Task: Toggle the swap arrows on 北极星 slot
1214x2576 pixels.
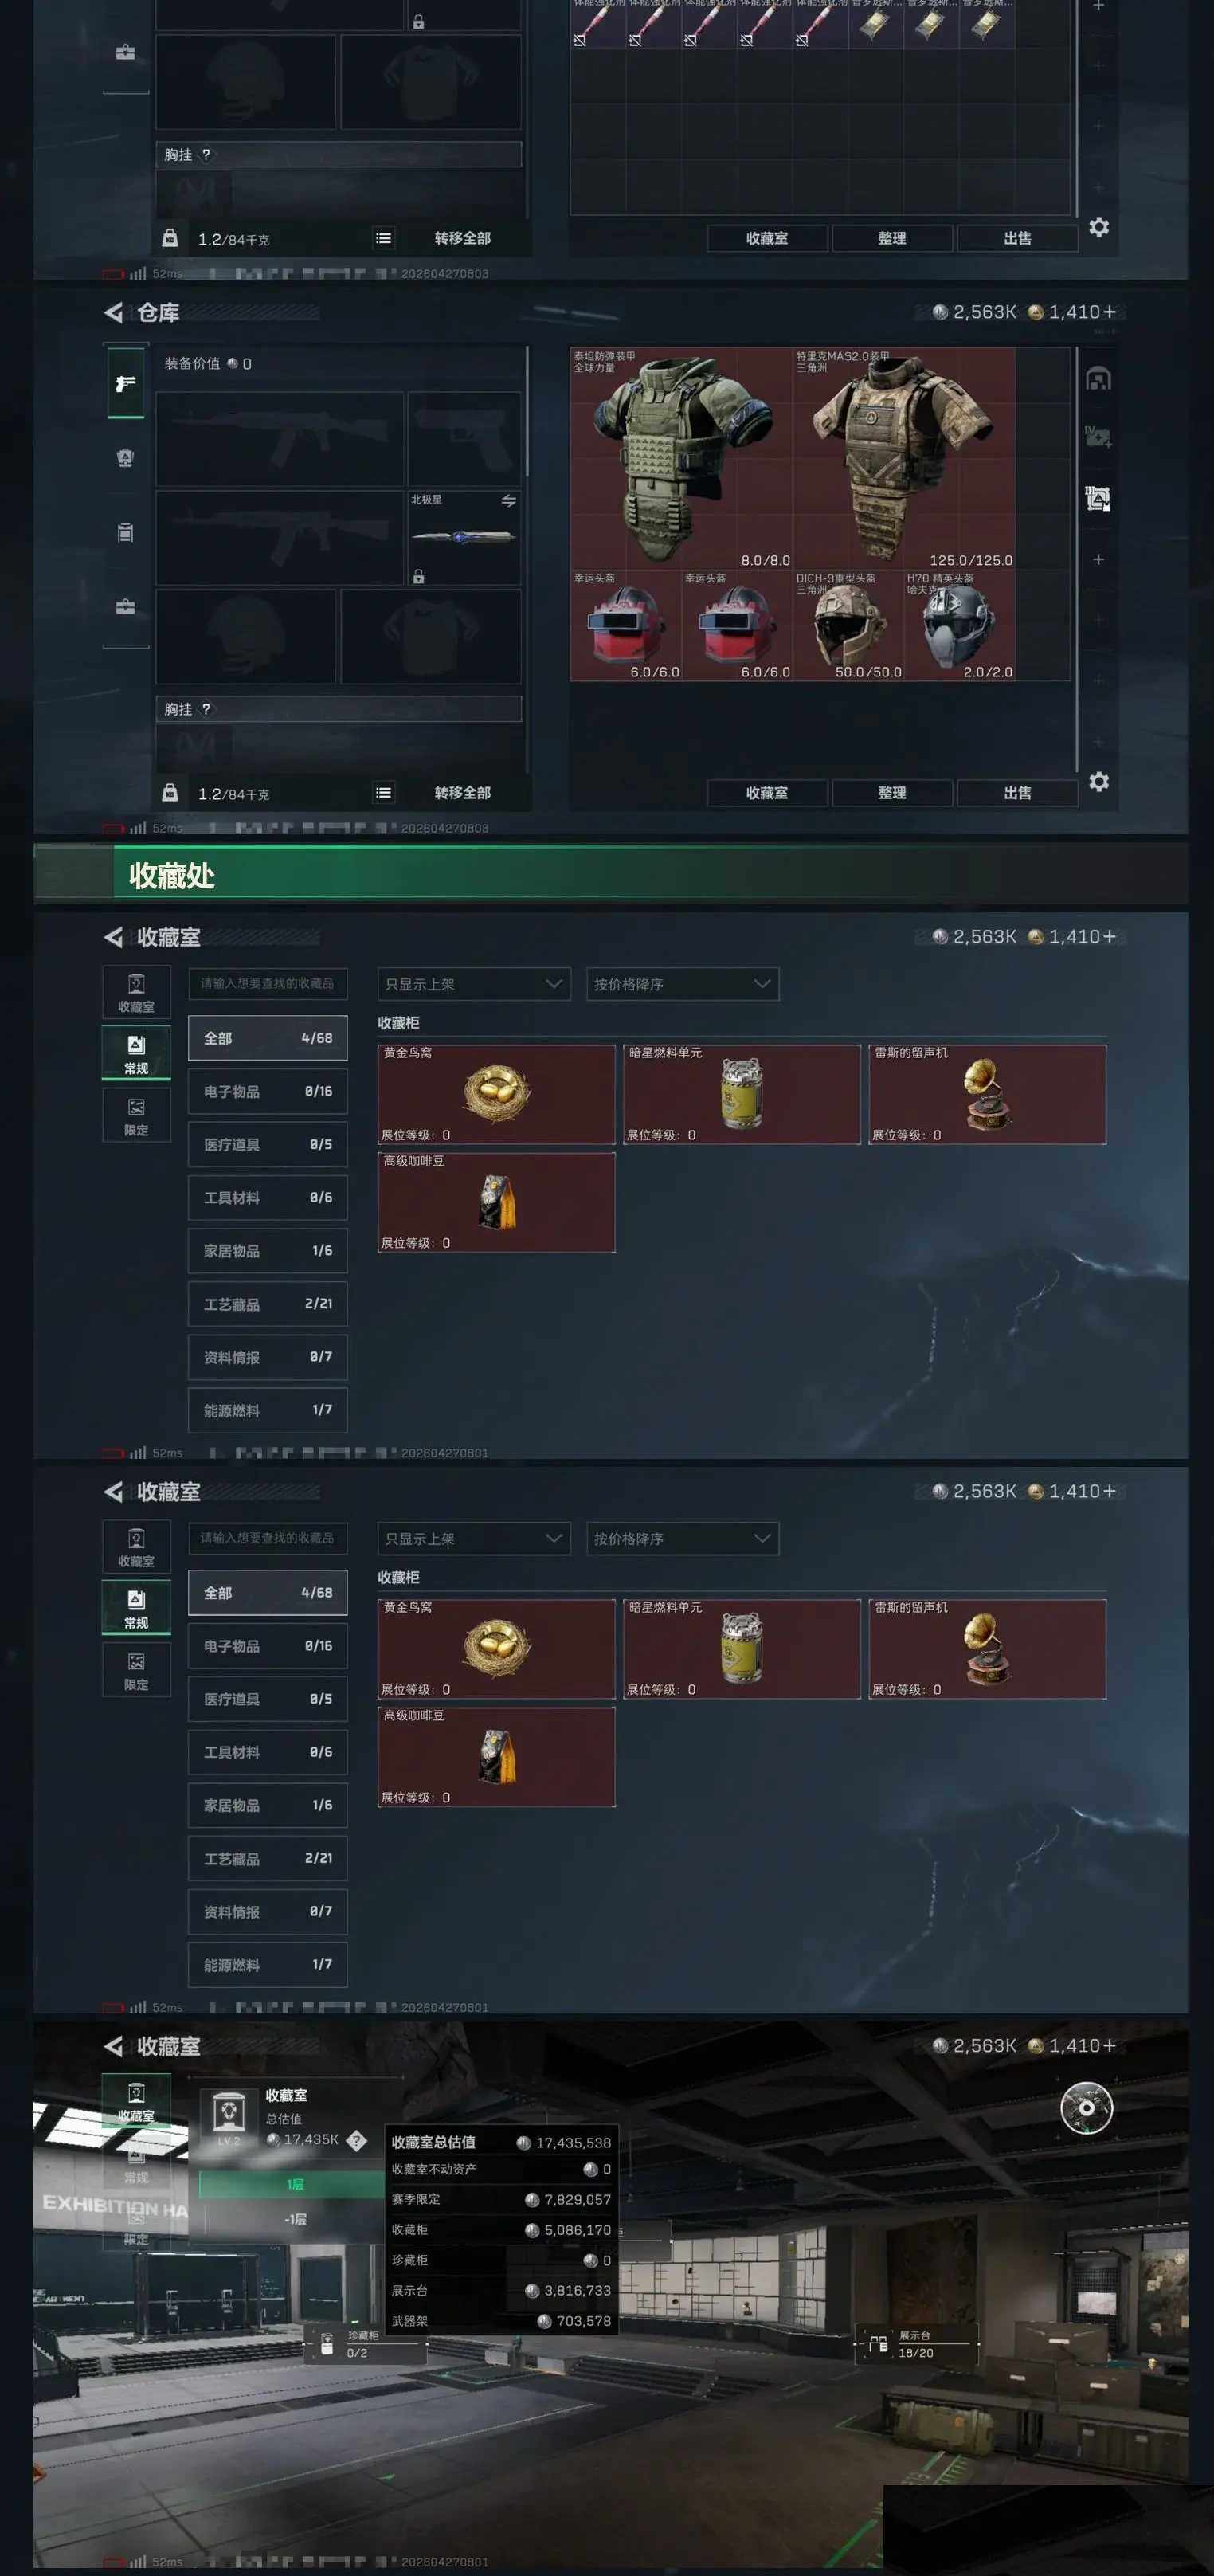Action: pos(508,500)
